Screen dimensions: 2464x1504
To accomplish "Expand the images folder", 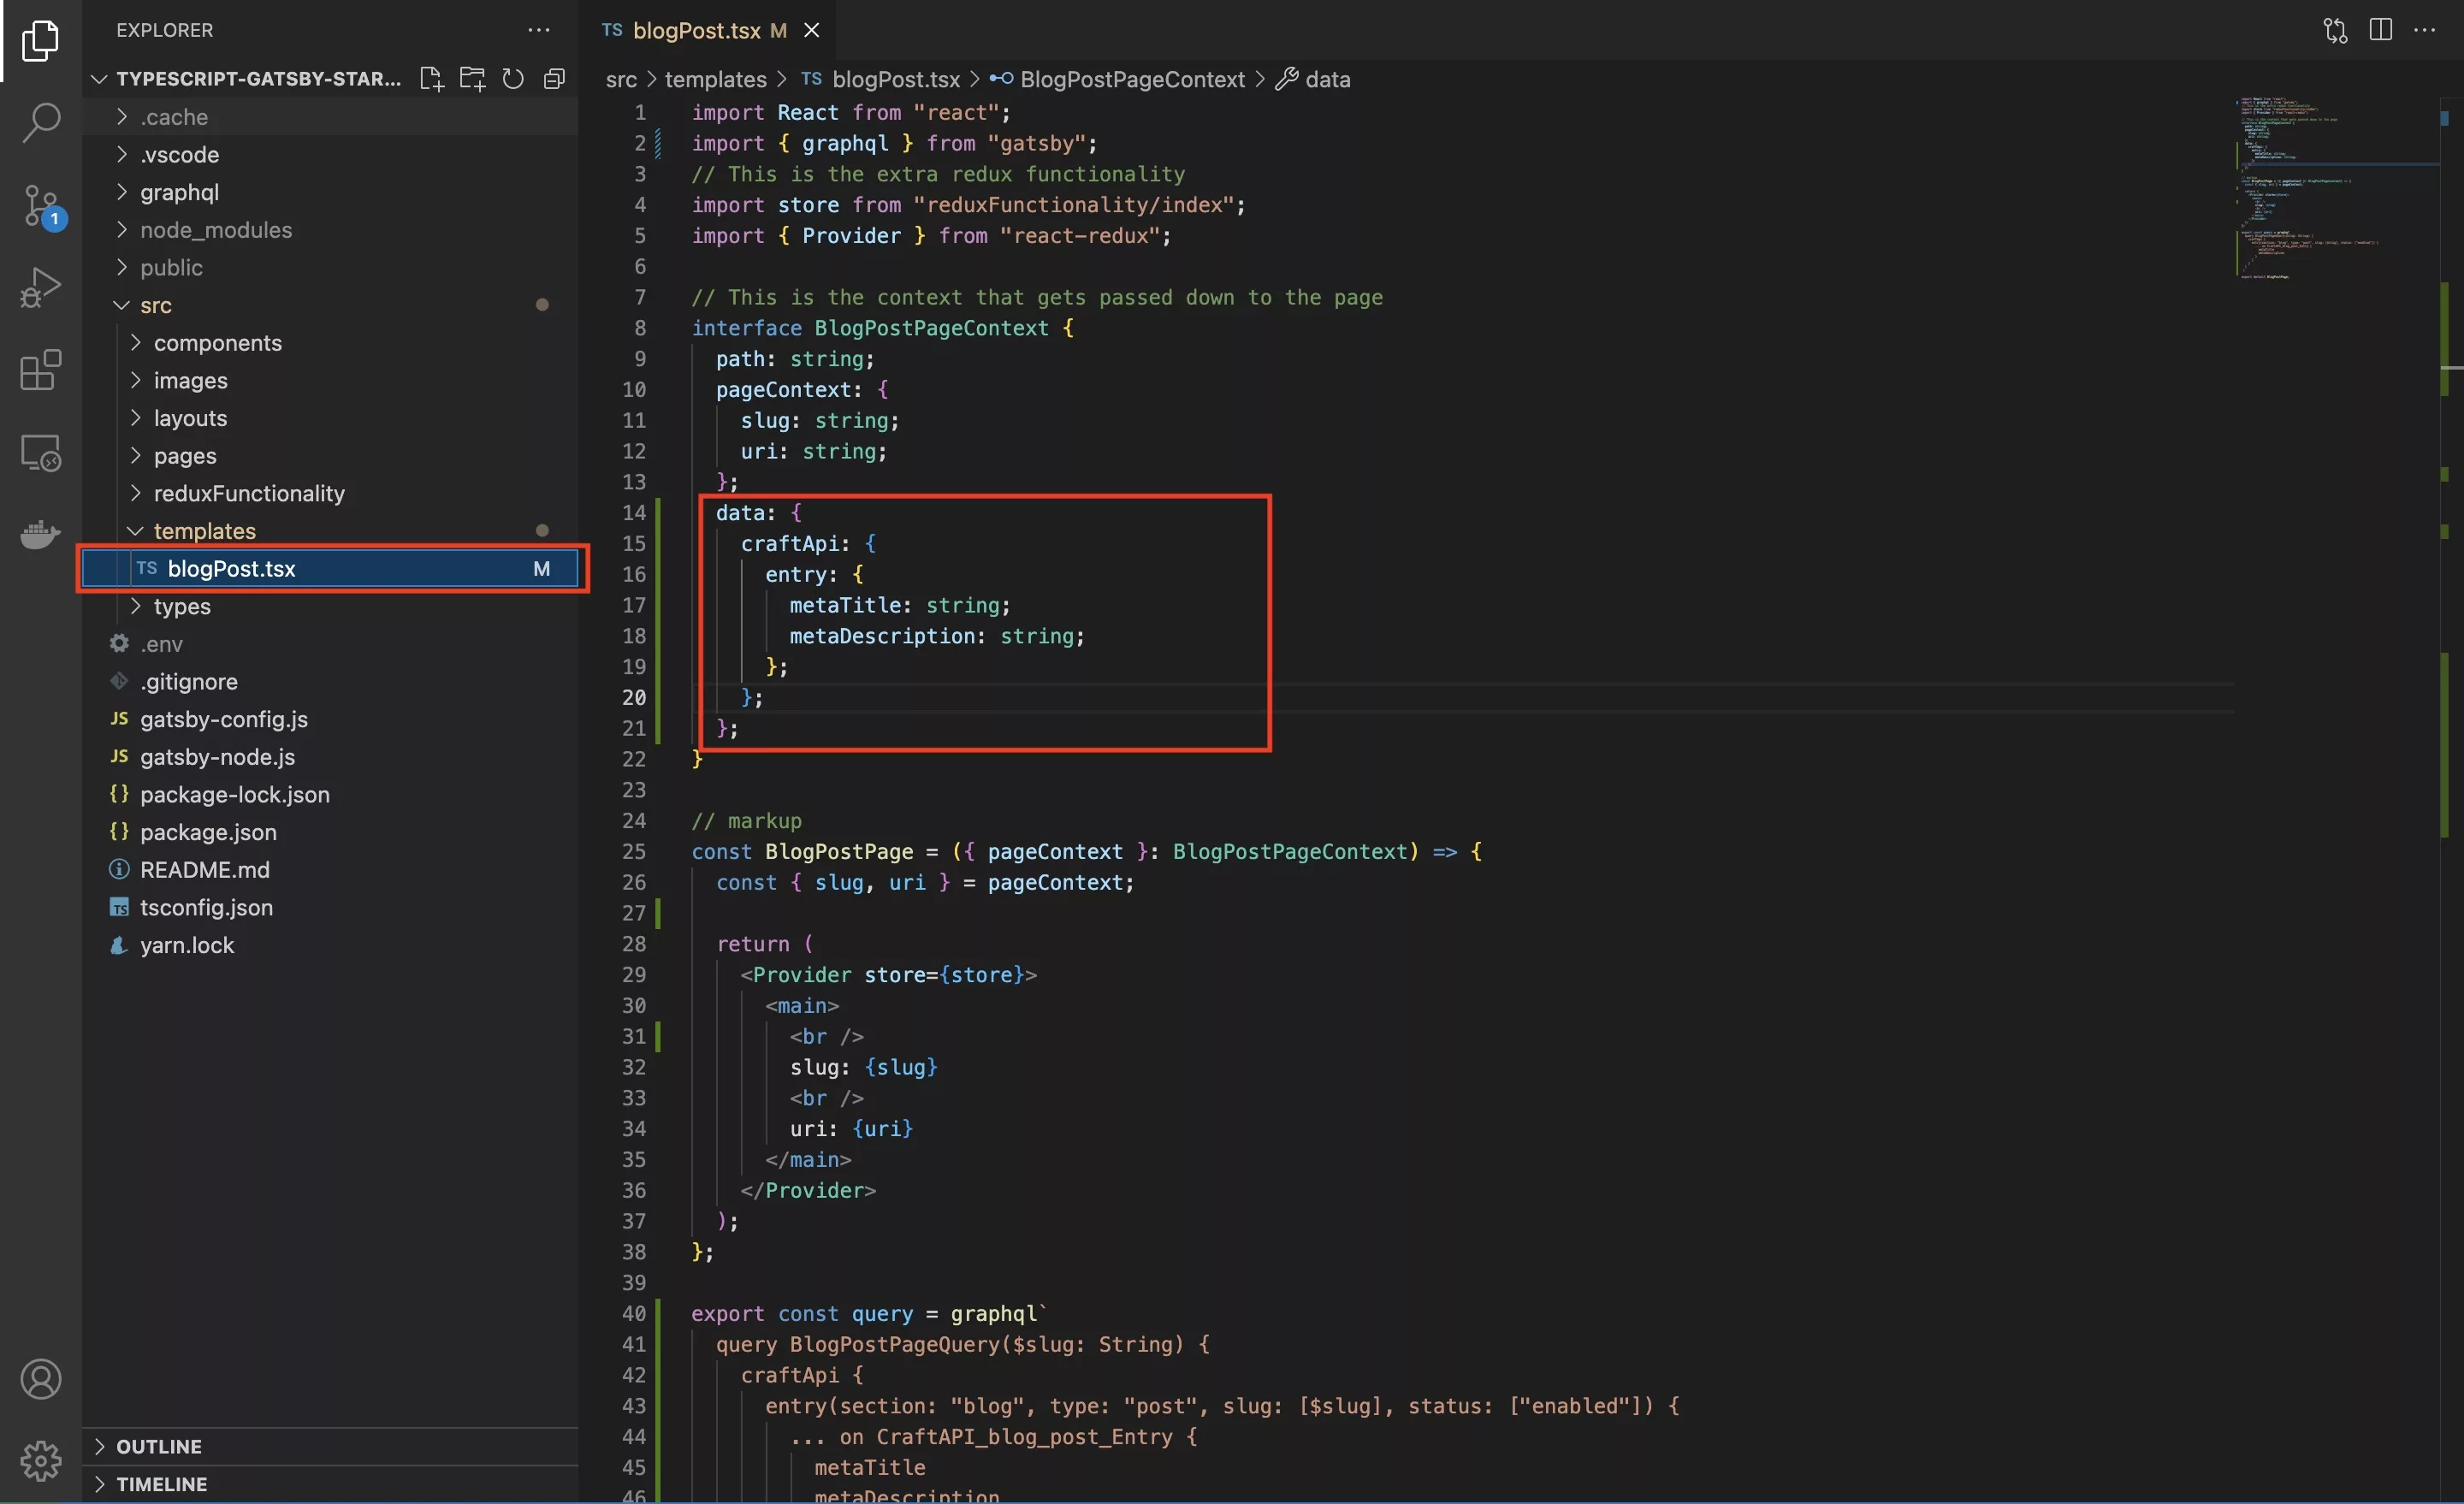I will pyautogui.click(x=330, y=381).
